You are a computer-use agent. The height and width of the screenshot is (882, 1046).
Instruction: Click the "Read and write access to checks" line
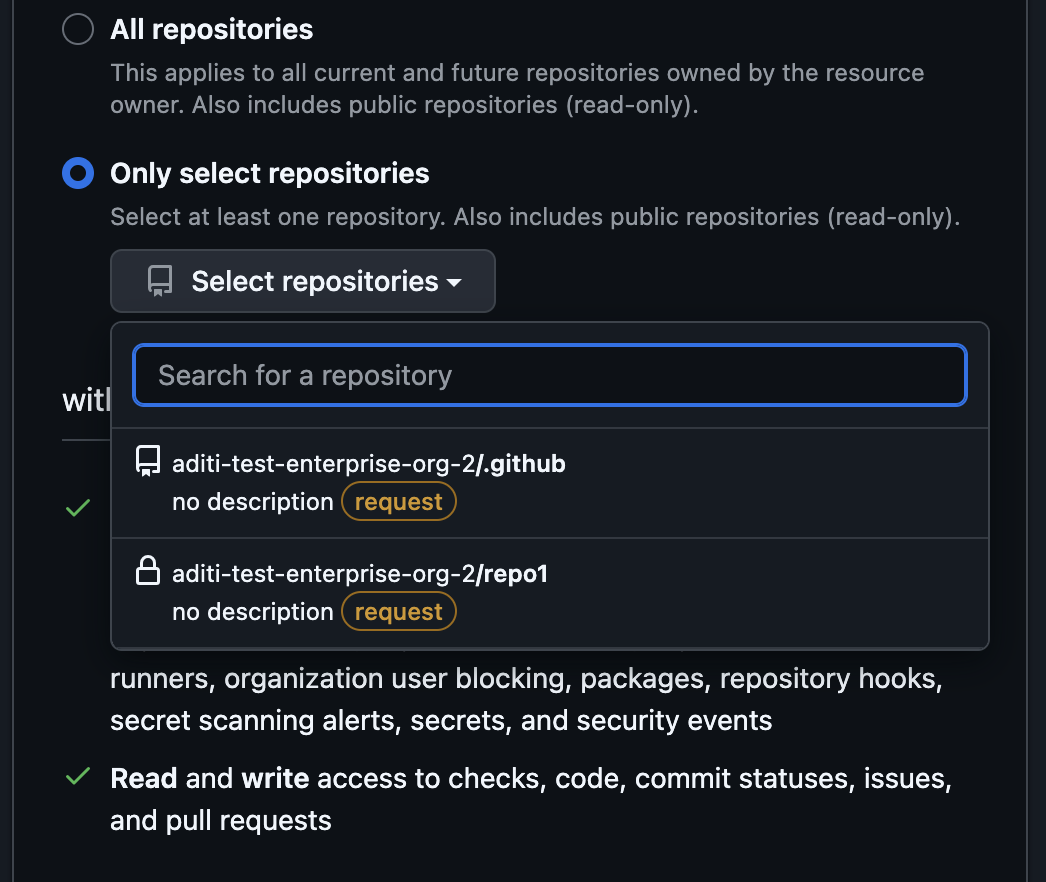pos(530,779)
